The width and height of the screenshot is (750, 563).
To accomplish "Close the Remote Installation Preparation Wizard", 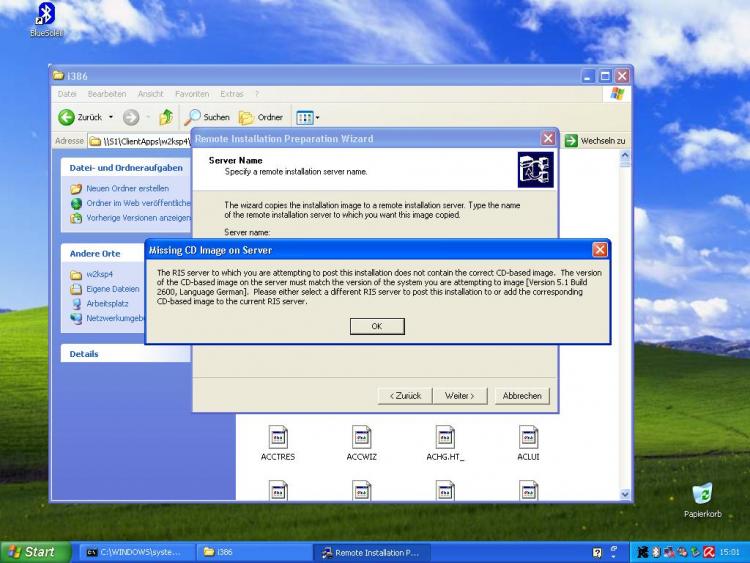I will click(548, 139).
